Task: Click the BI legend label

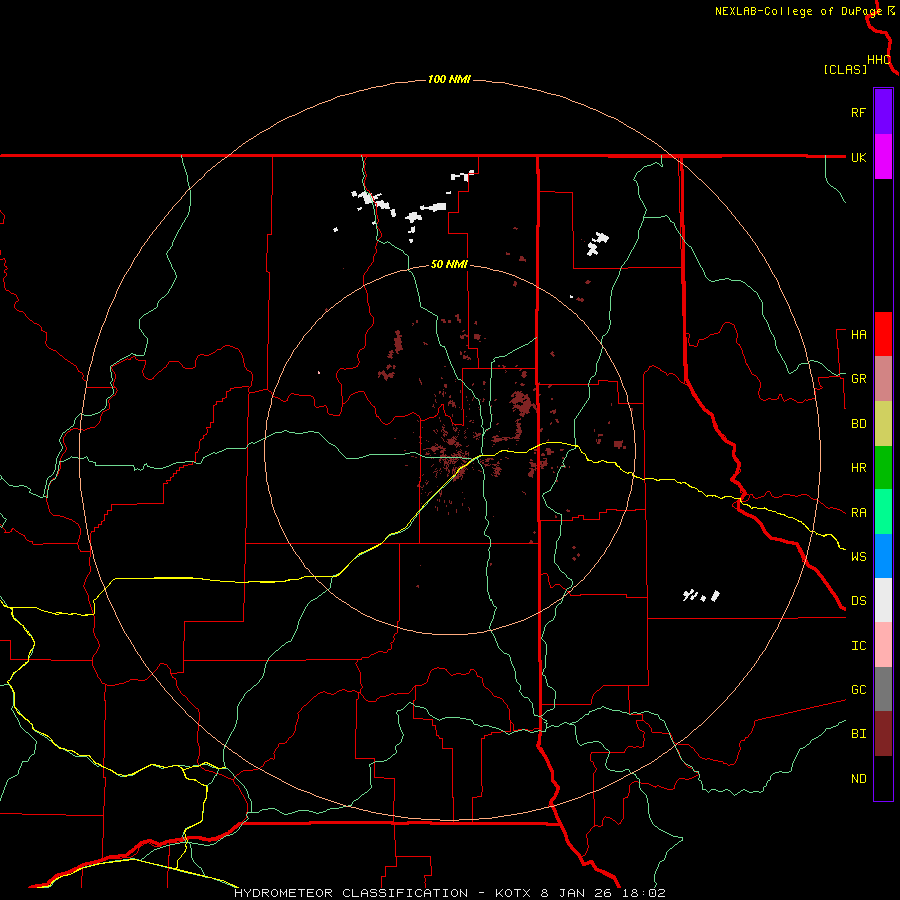Action: (858, 734)
